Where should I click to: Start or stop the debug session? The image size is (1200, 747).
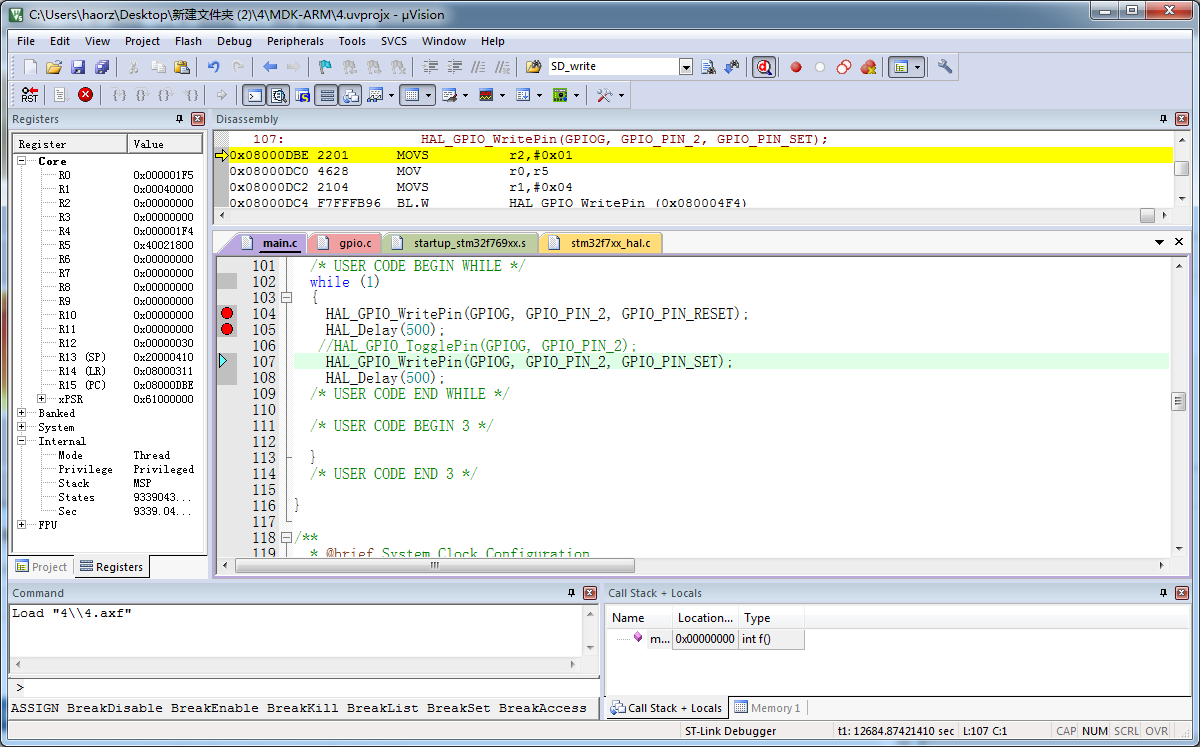(764, 67)
